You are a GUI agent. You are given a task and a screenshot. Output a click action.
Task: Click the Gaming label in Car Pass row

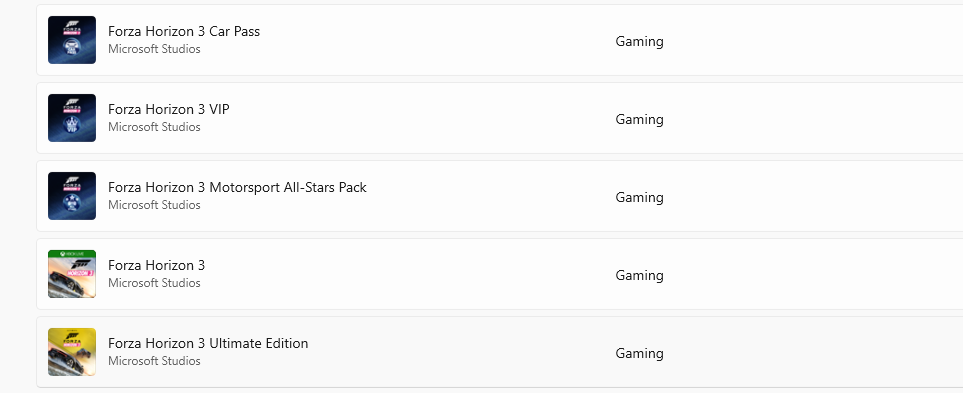coord(639,41)
